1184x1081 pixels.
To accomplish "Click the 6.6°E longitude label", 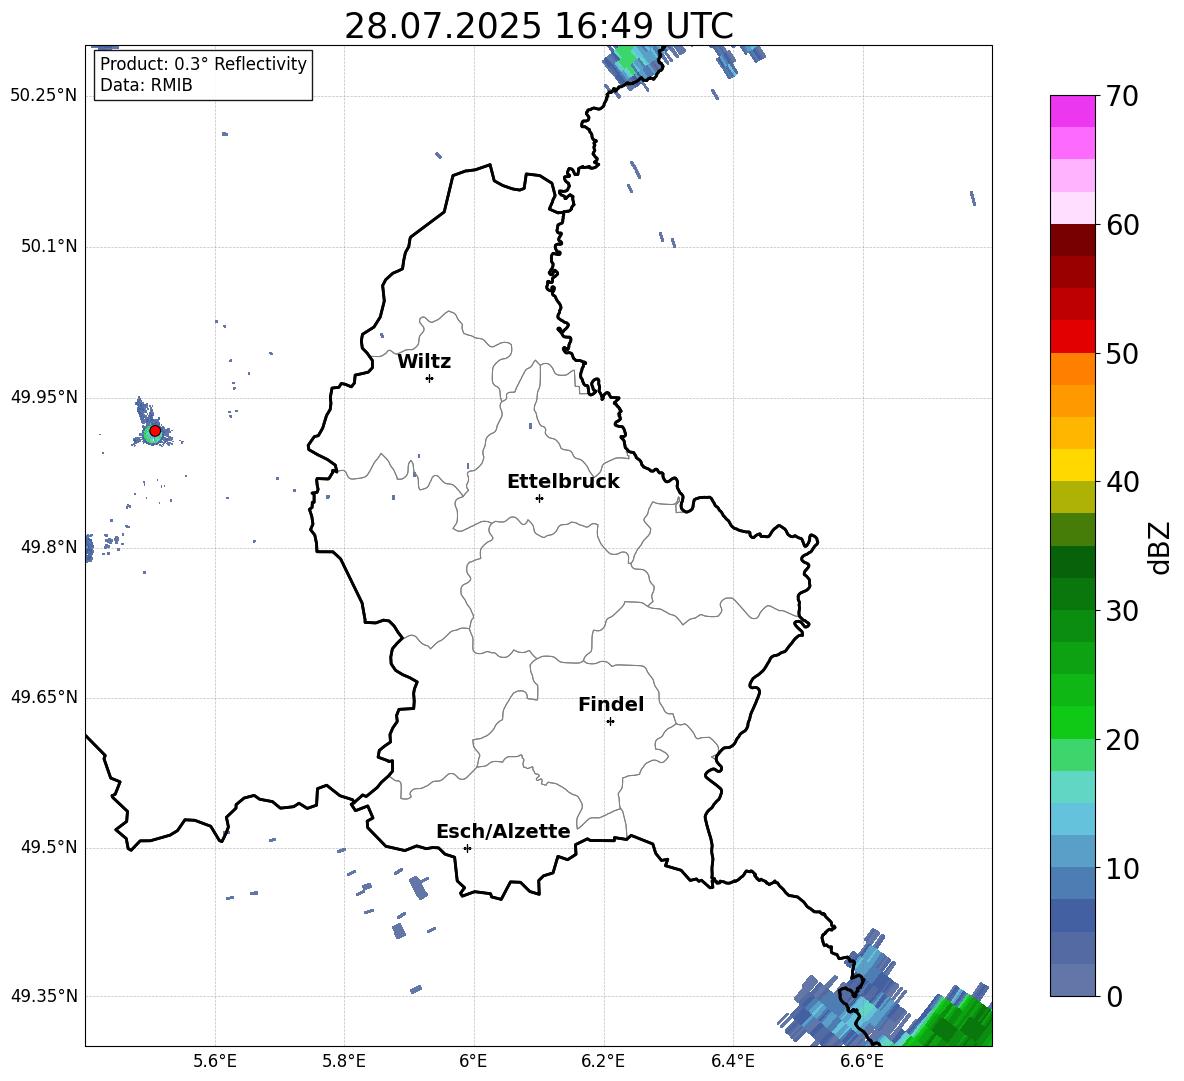I will coord(862,1062).
